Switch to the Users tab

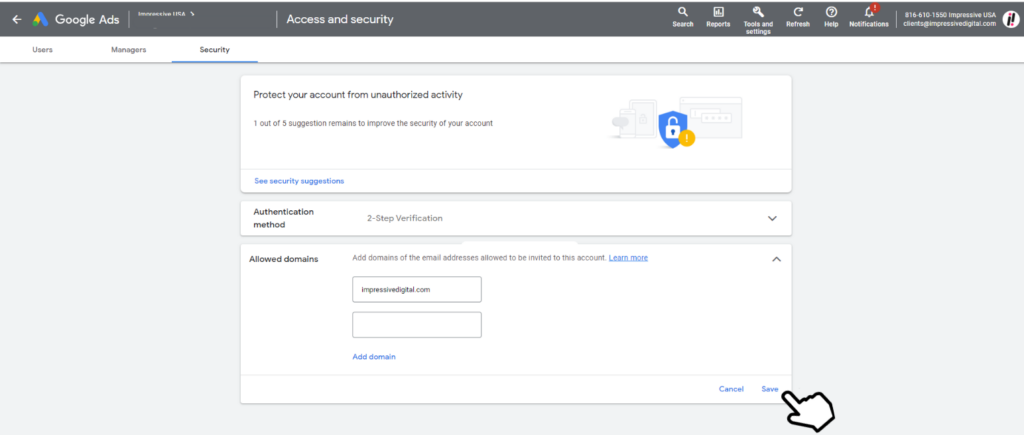(x=43, y=49)
